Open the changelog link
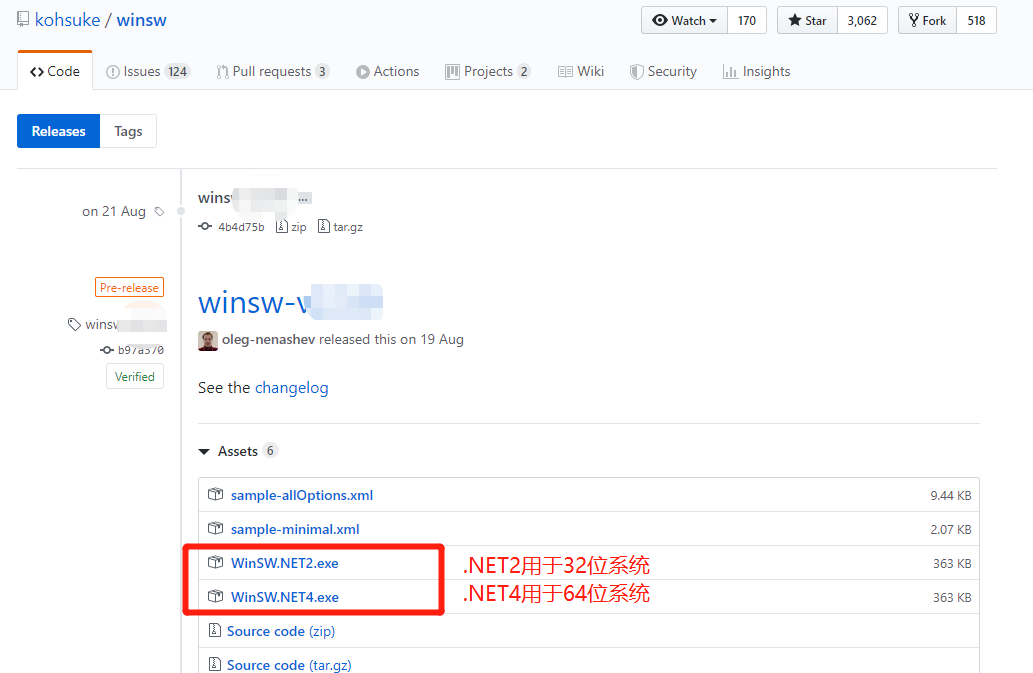This screenshot has height=673, width=1033. tap(292, 388)
